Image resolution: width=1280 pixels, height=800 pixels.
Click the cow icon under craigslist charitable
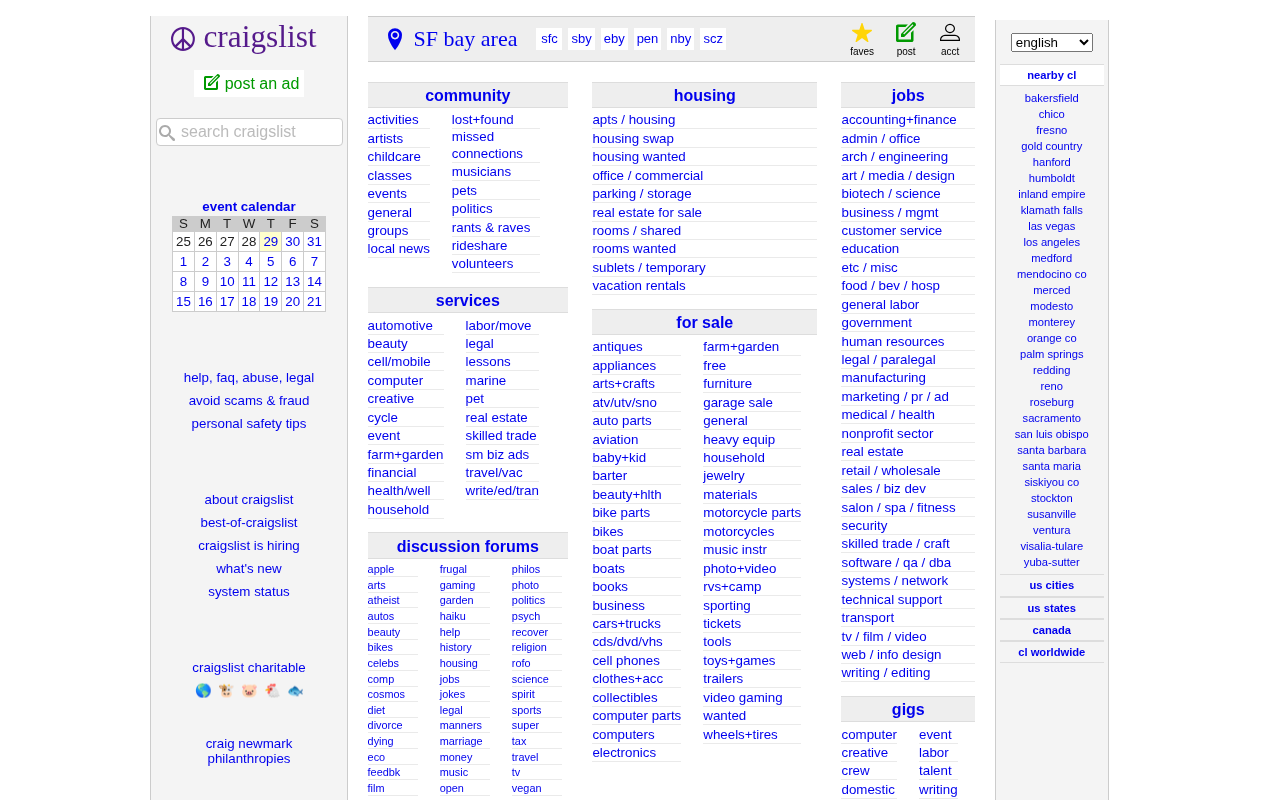226,690
